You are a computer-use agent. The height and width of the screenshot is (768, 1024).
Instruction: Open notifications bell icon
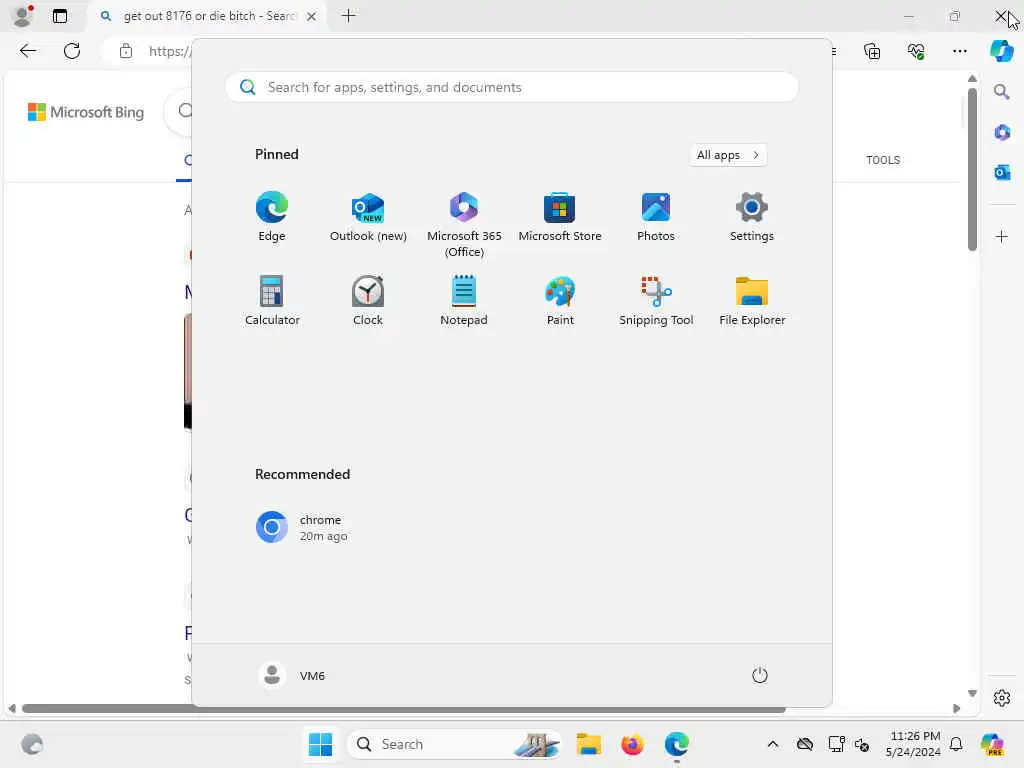(956, 744)
